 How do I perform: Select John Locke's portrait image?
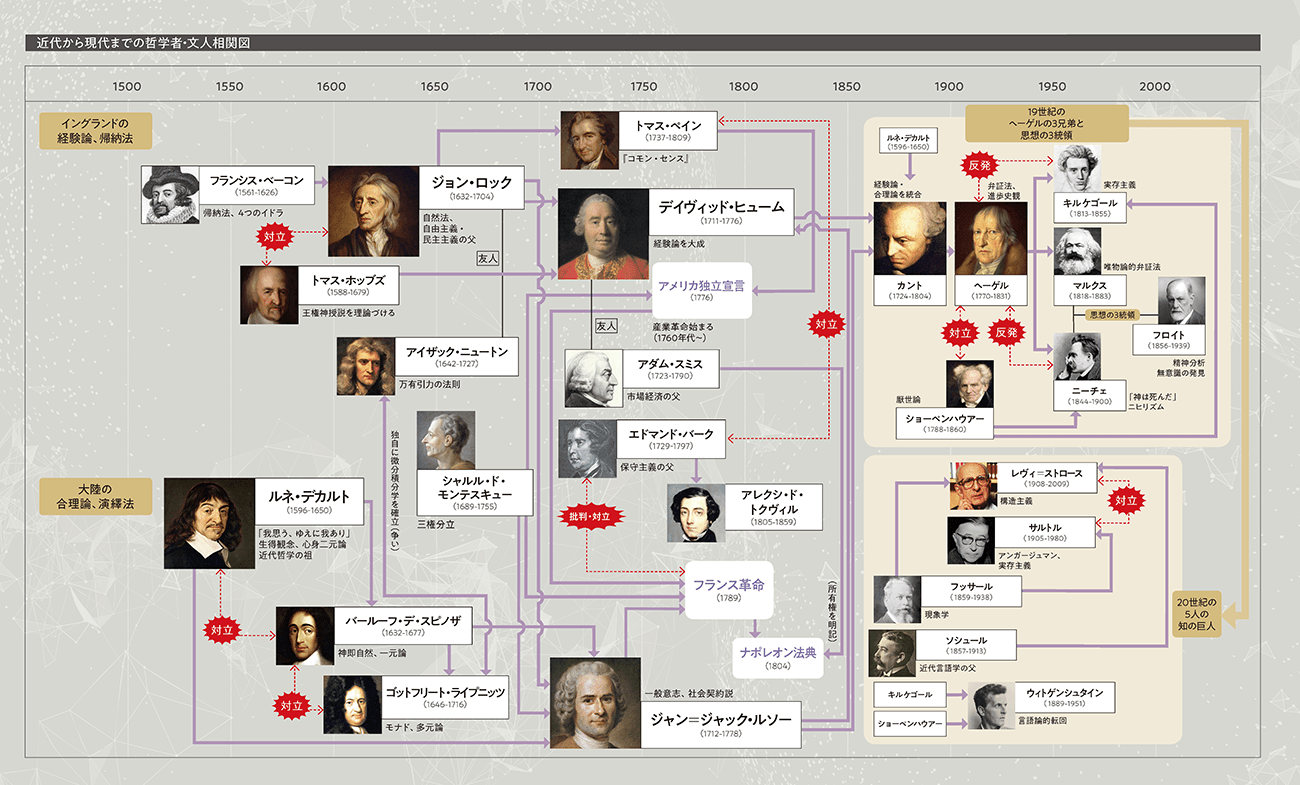372,212
